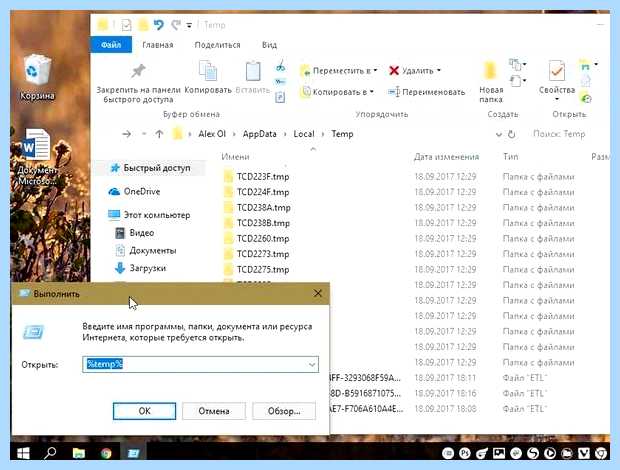The height and width of the screenshot is (470, 620).
Task: Click the Photoshop icon in system tray
Action: click(x=465, y=453)
